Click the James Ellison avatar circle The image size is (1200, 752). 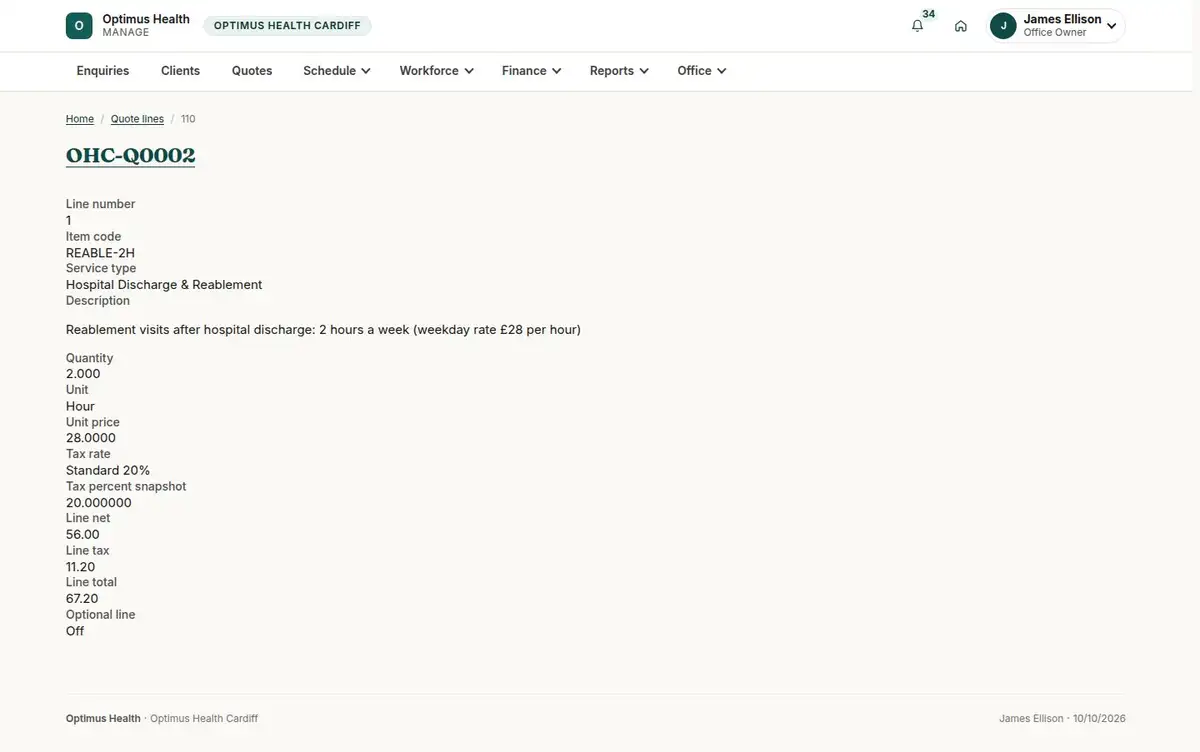pyautogui.click(x=1003, y=26)
